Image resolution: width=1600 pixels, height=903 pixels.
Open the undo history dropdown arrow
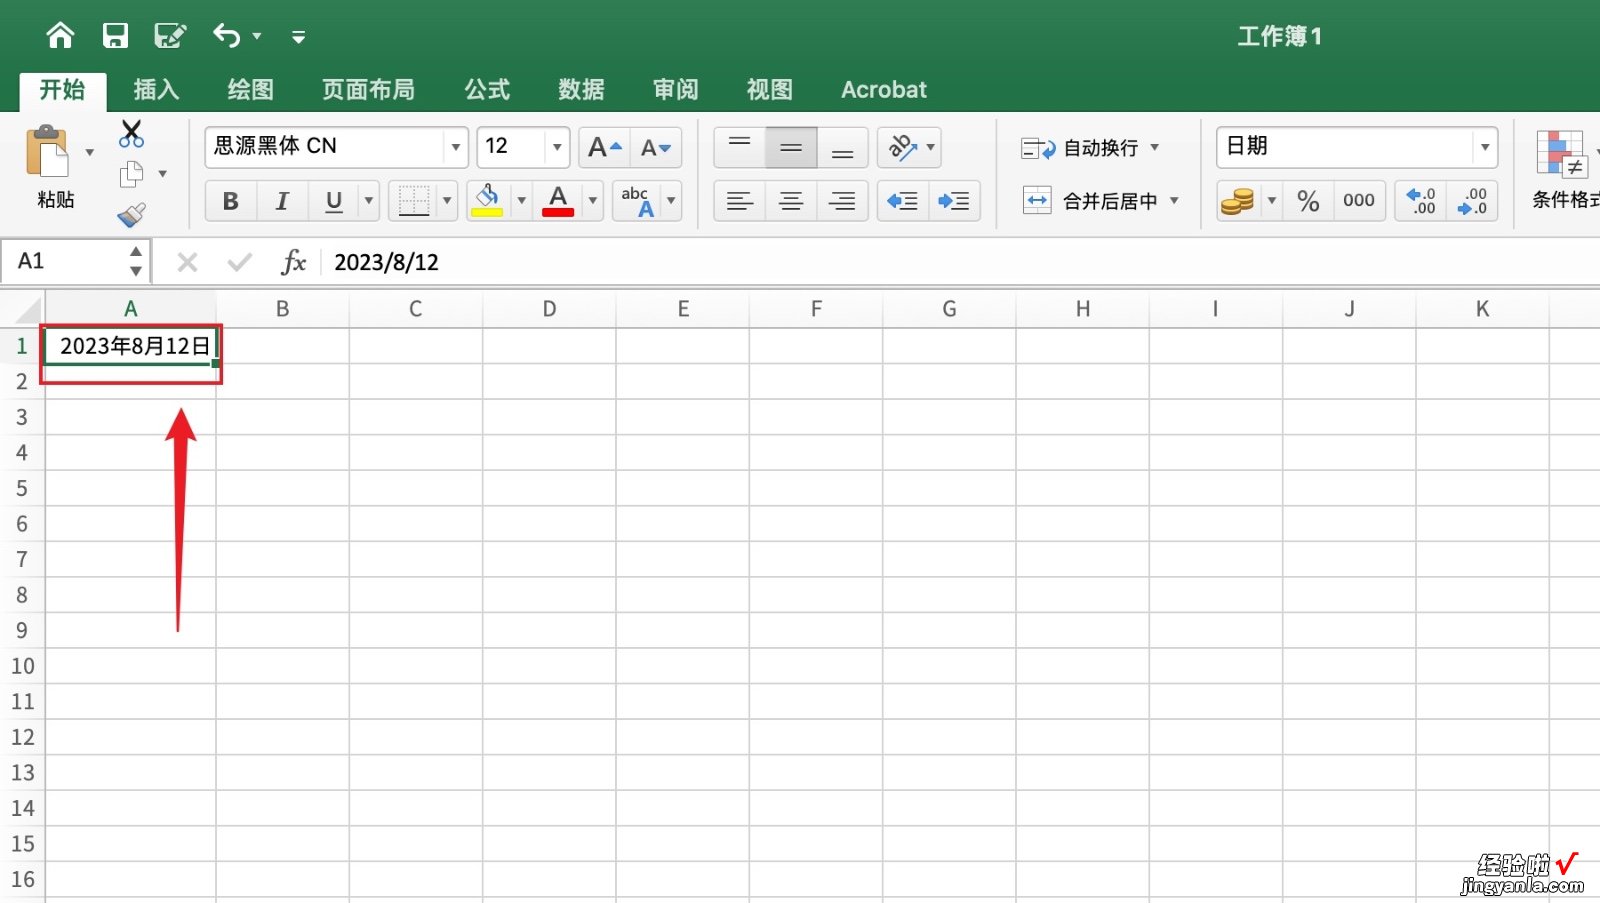[257, 37]
